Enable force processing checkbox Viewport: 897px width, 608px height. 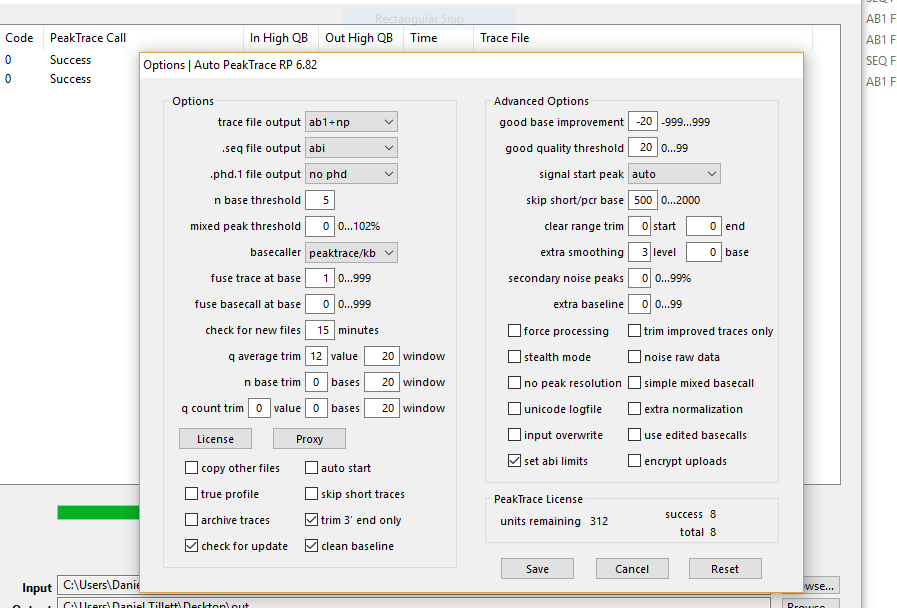tap(514, 331)
